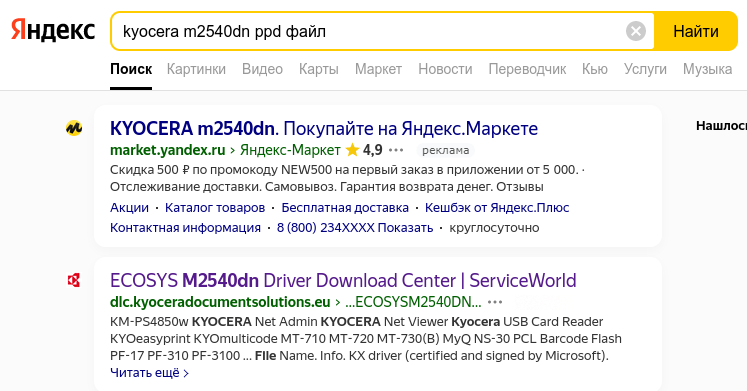The image size is (747, 391).
Task: Switch to the Музыка tab
Action: pos(707,69)
